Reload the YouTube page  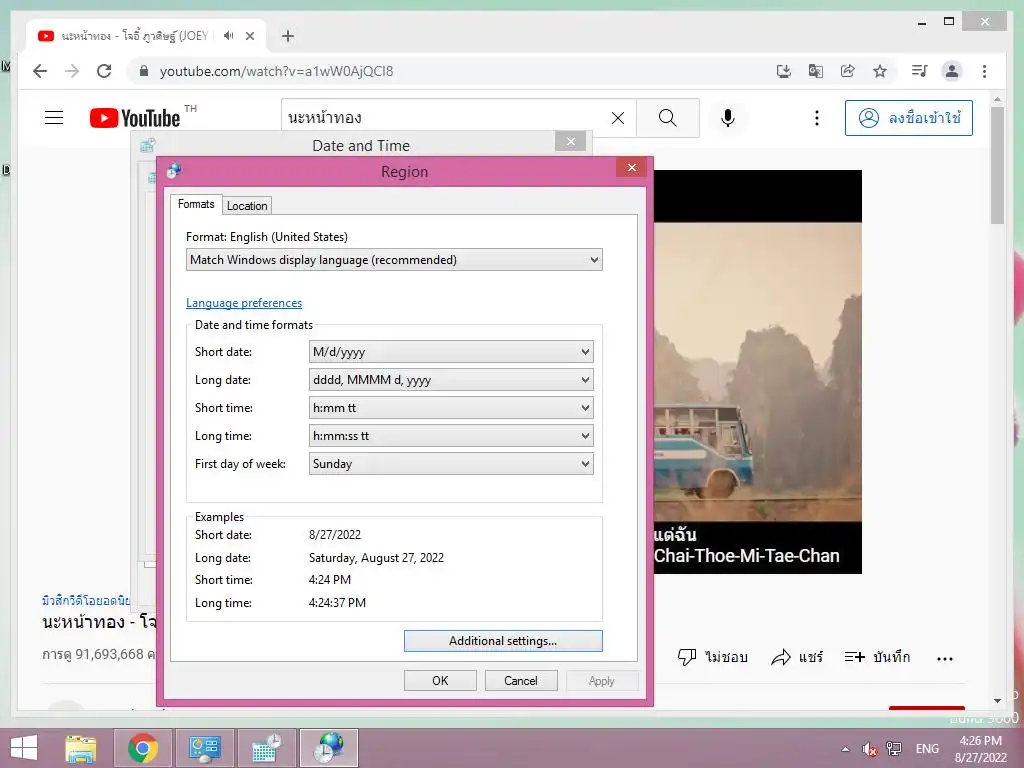[x=104, y=71]
